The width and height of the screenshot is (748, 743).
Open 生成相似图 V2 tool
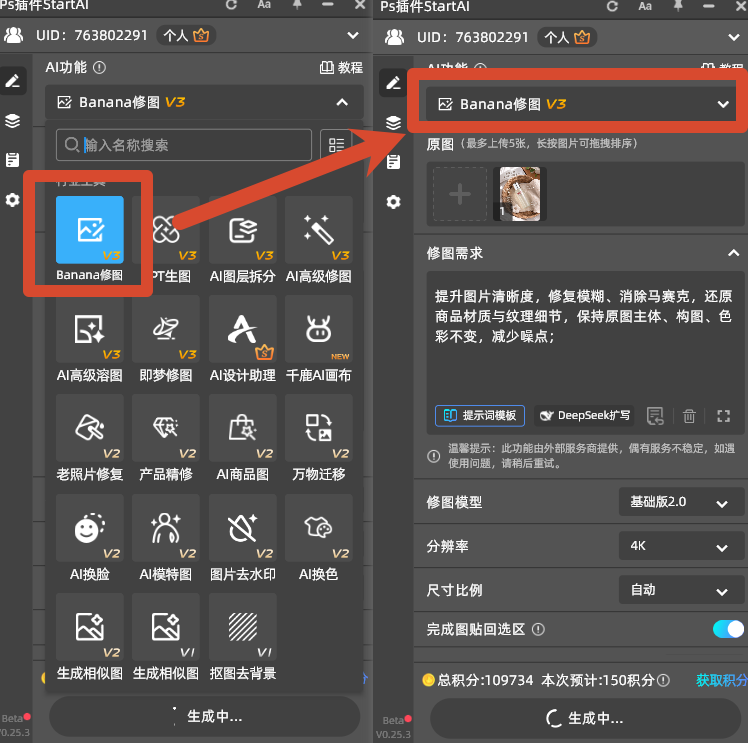90,627
